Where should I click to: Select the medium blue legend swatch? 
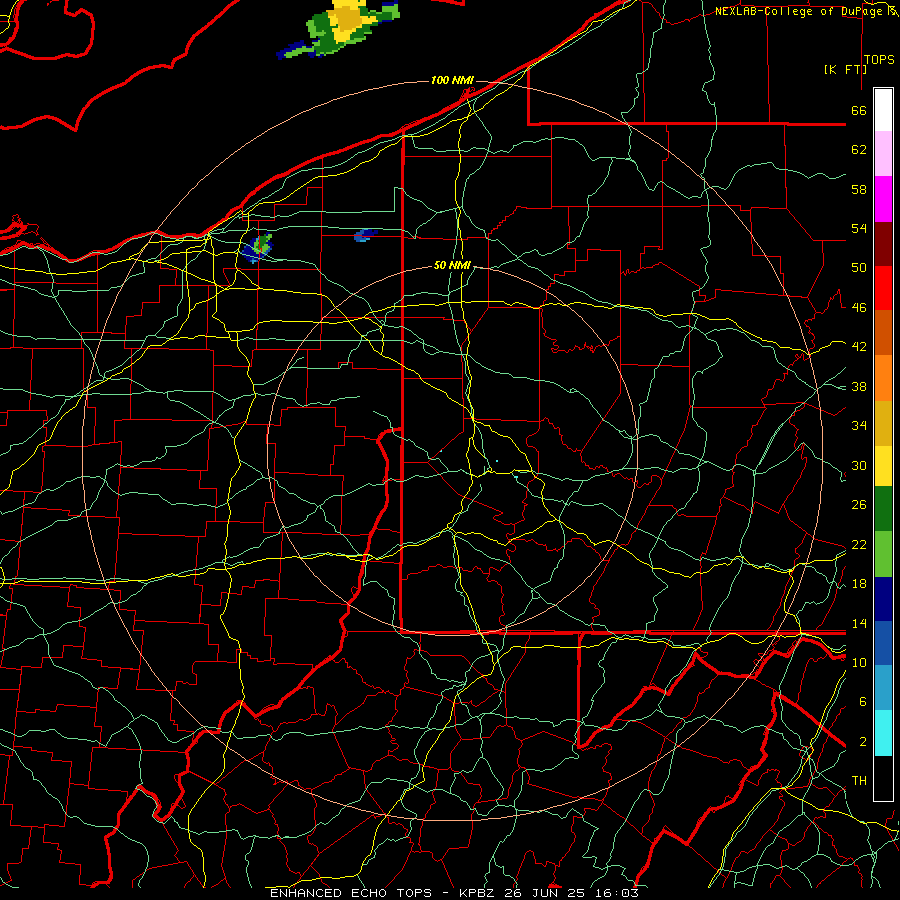tap(883, 644)
